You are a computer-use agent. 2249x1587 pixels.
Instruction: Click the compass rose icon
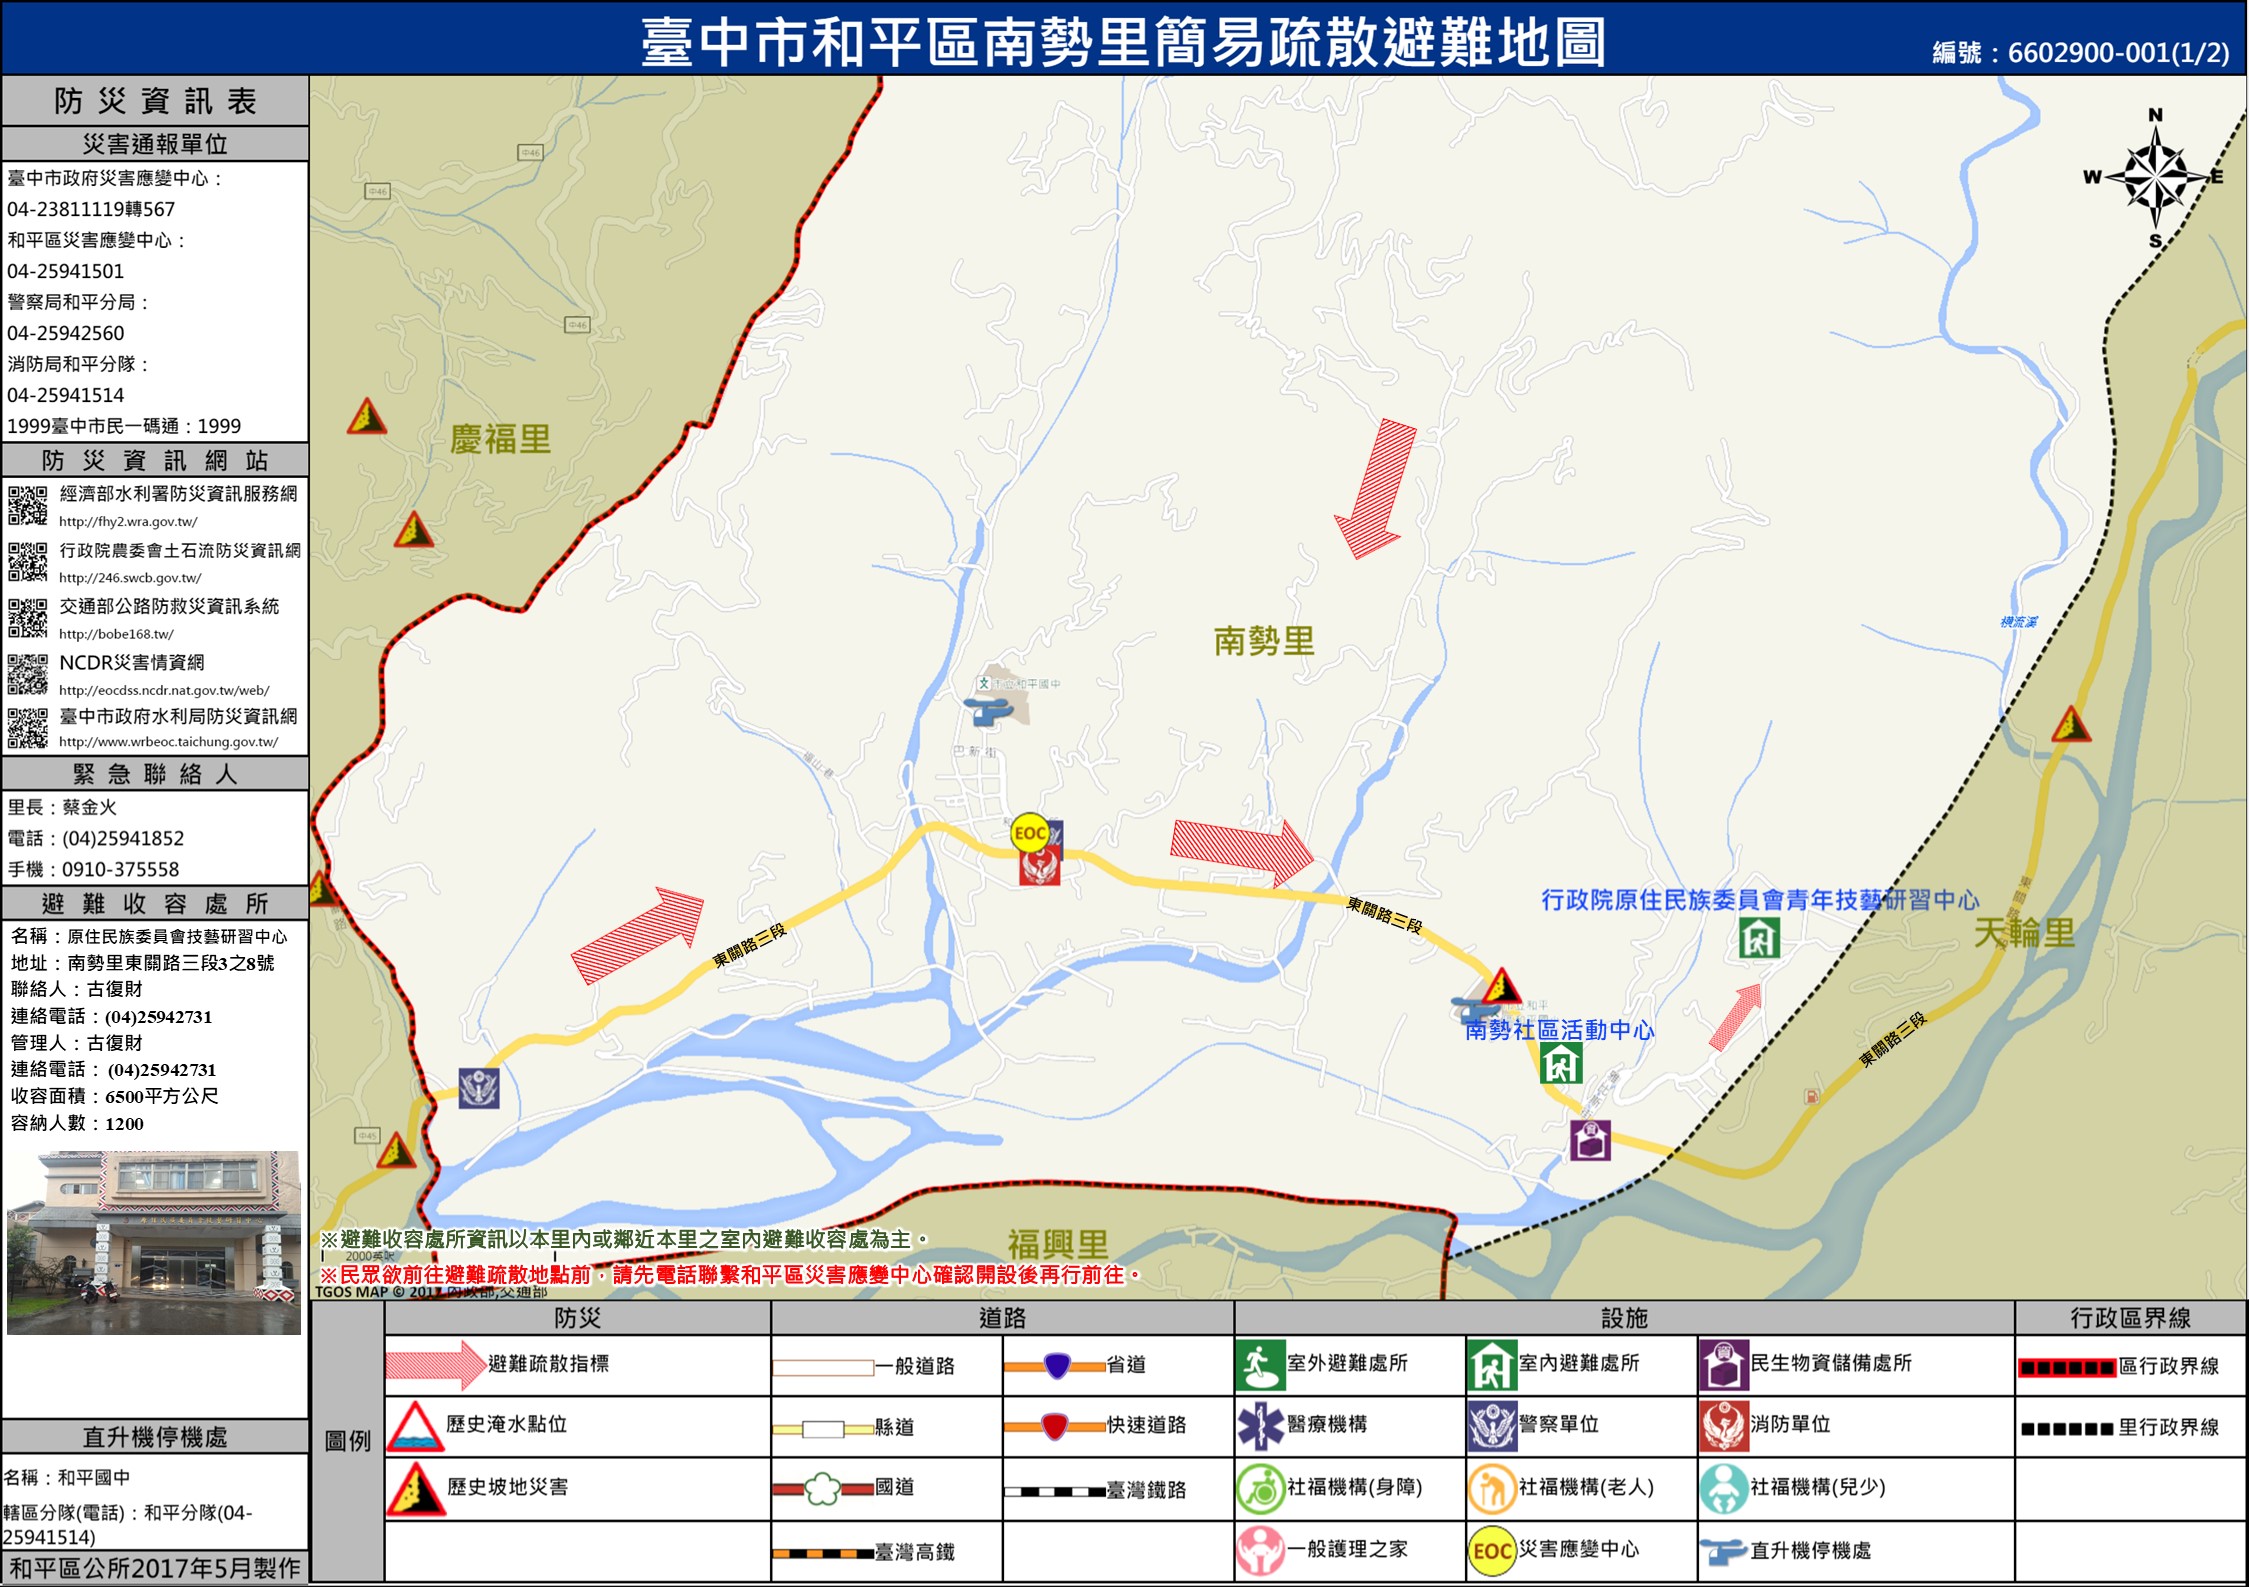[x=2155, y=178]
